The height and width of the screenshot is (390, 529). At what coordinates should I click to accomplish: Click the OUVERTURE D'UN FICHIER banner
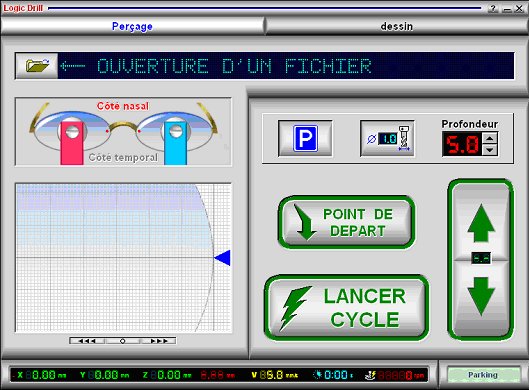coord(286,66)
